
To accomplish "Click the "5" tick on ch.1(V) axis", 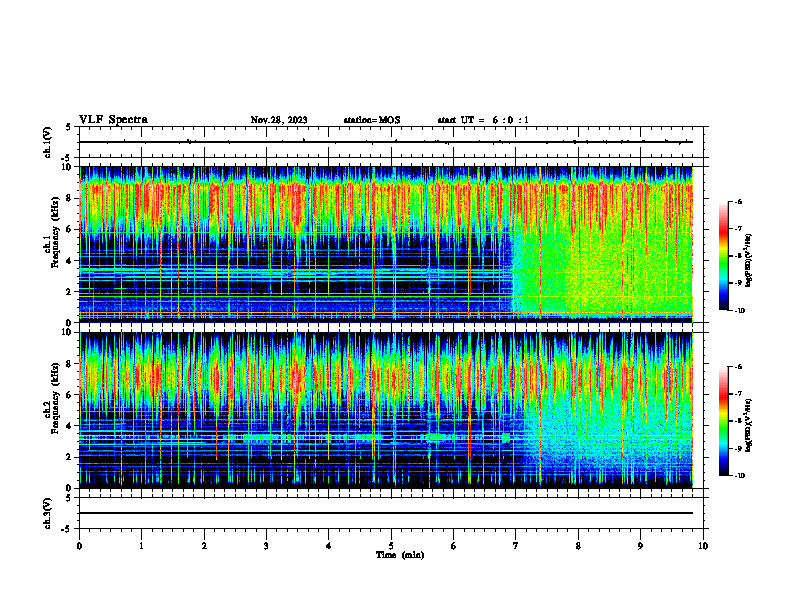I will coord(68,127).
